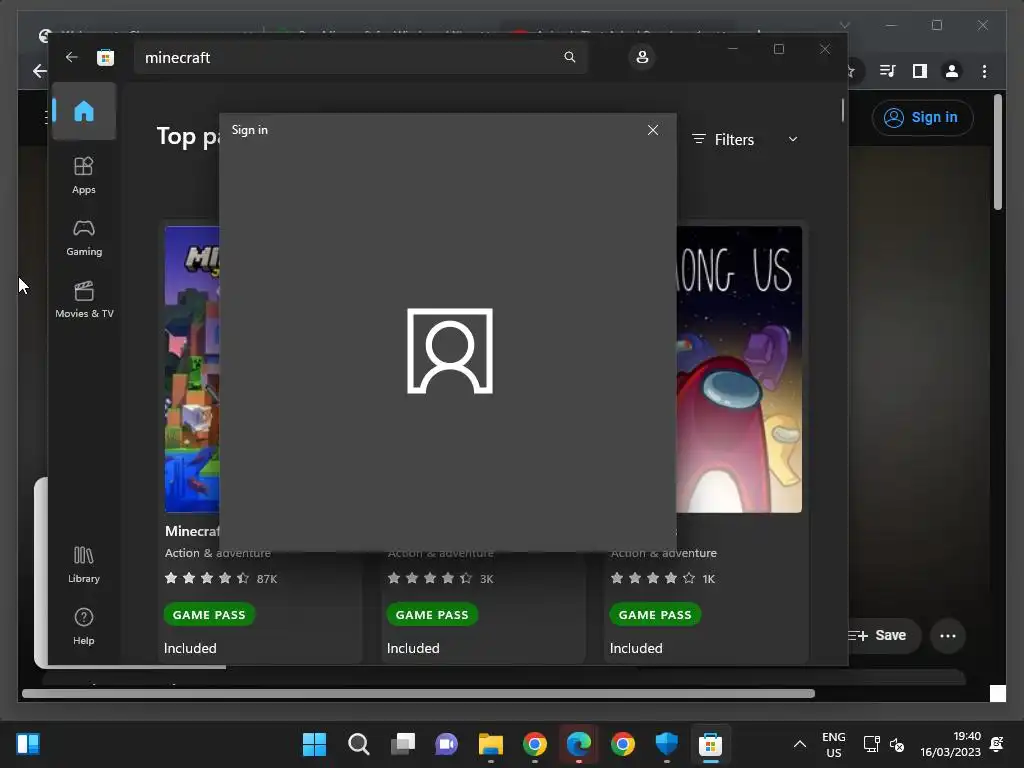Open Chrome media control queue icon

coord(888,71)
